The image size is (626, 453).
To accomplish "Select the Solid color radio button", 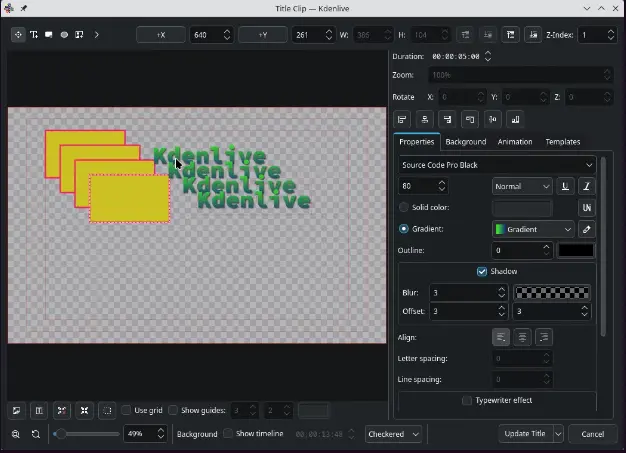I will point(404,207).
